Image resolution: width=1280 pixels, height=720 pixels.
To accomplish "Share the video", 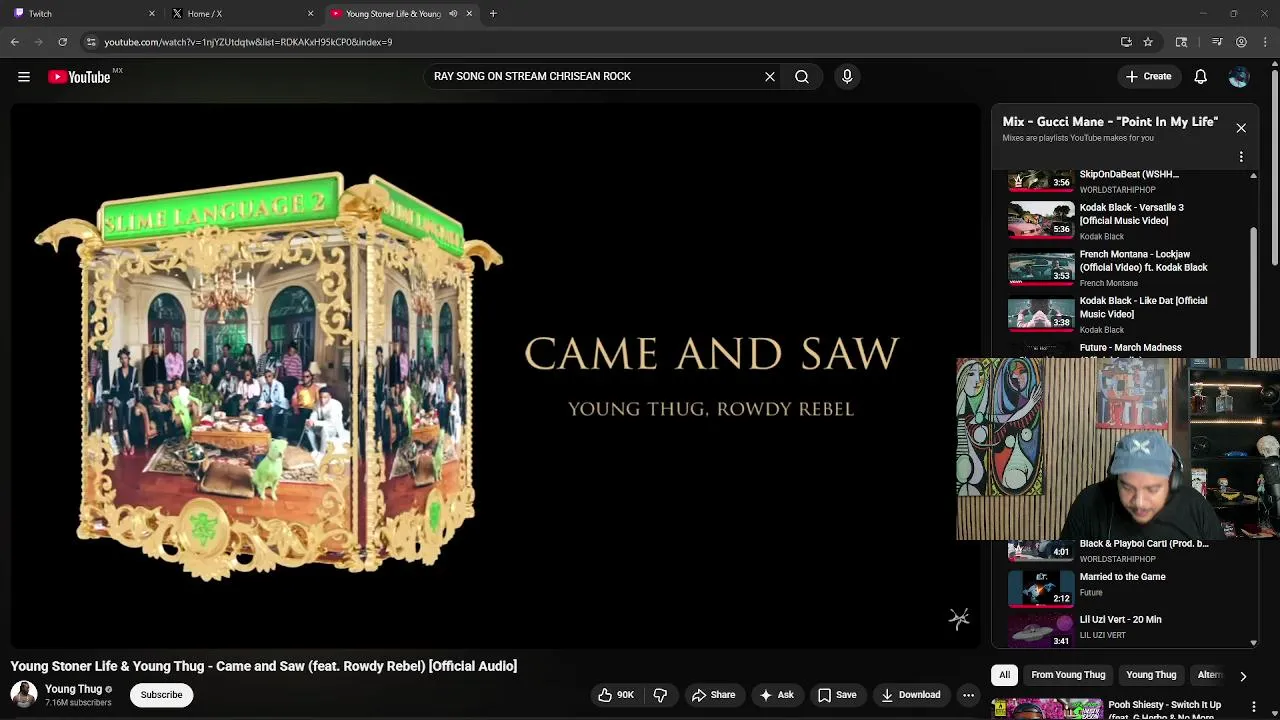I will click(713, 695).
